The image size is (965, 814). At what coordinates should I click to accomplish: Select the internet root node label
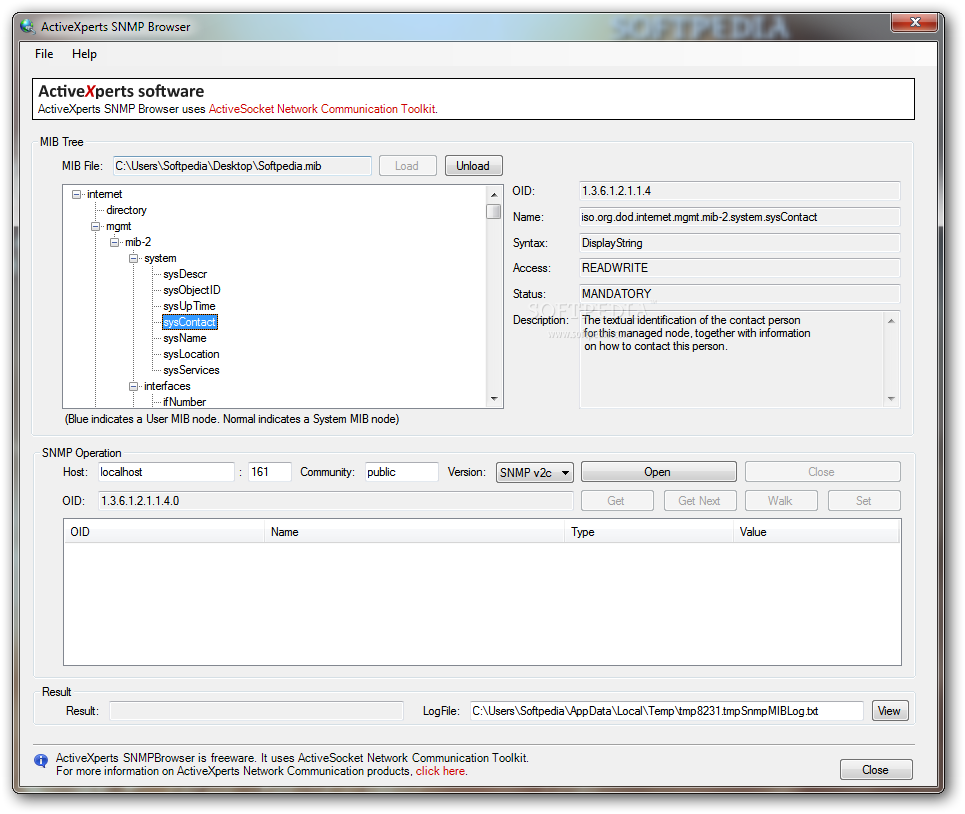105,194
